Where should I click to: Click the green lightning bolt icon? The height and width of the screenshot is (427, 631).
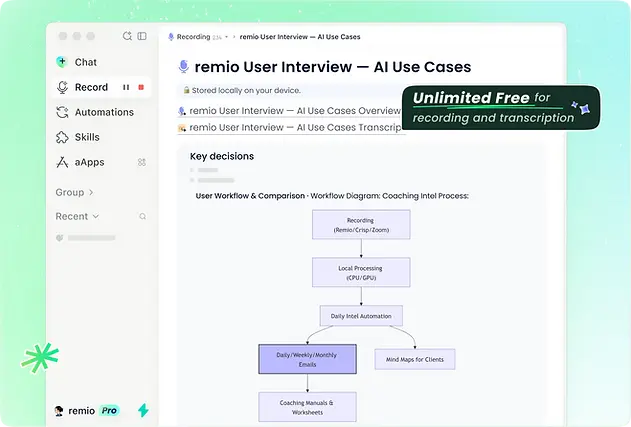point(143,410)
